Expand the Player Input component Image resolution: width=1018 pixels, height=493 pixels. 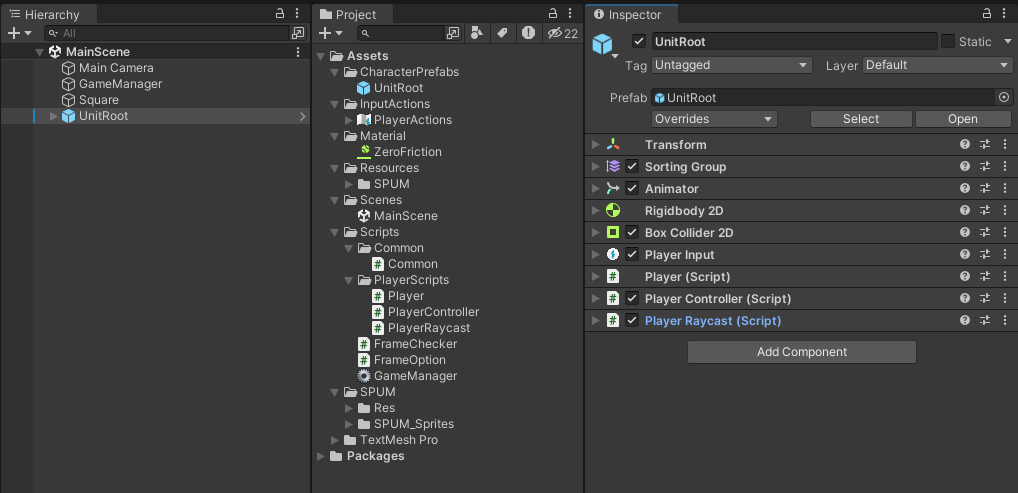[596, 255]
